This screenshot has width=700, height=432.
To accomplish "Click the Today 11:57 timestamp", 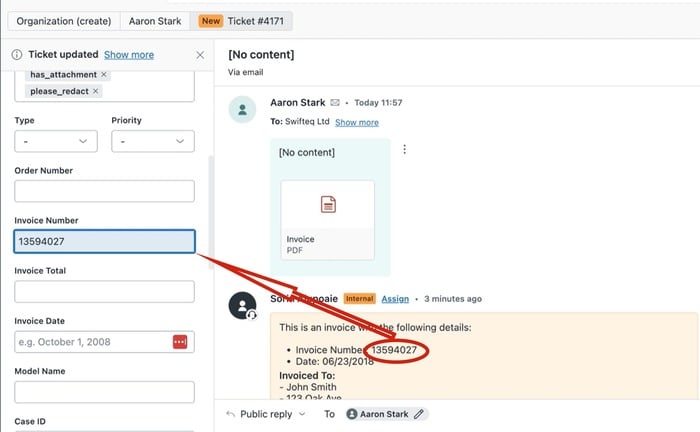I will click(x=378, y=103).
